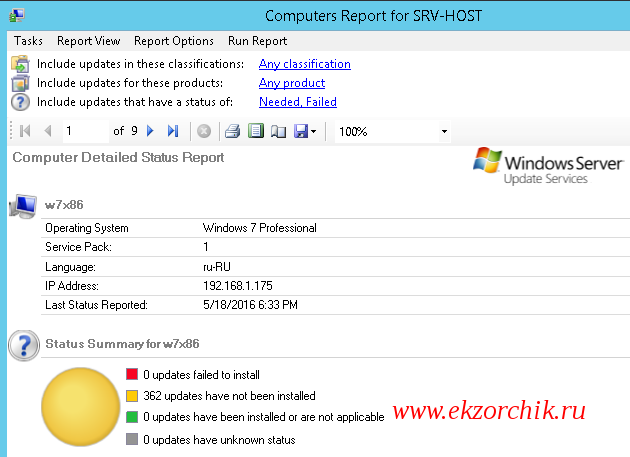Click the products icon

coord(20,83)
